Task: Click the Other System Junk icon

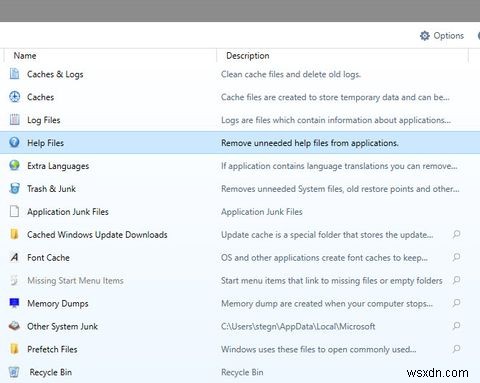Action: coord(14,326)
